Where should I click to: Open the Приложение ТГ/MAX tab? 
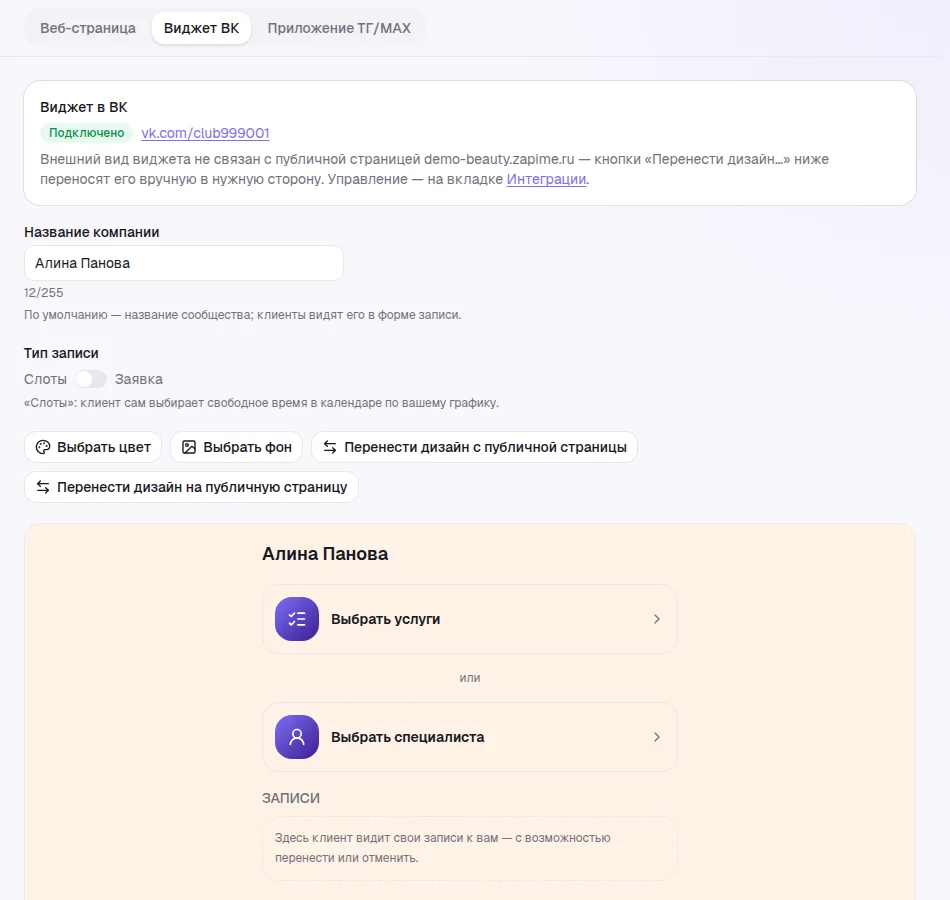click(339, 28)
